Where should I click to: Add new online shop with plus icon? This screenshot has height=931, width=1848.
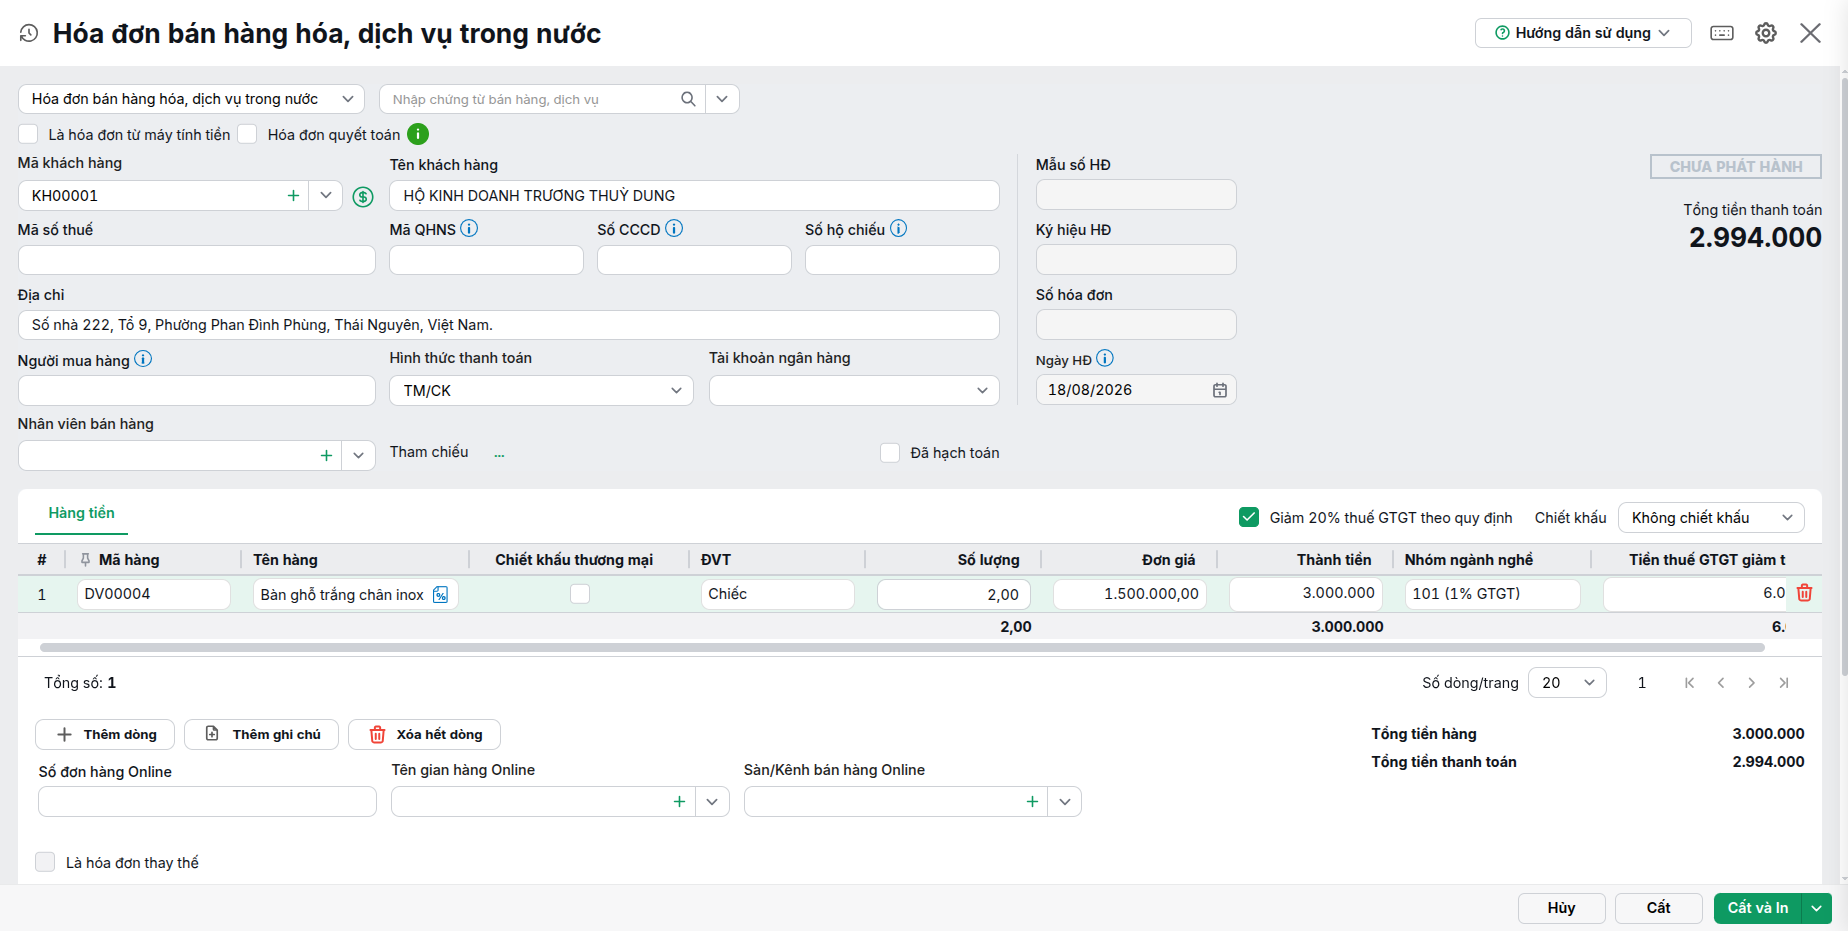click(x=679, y=802)
